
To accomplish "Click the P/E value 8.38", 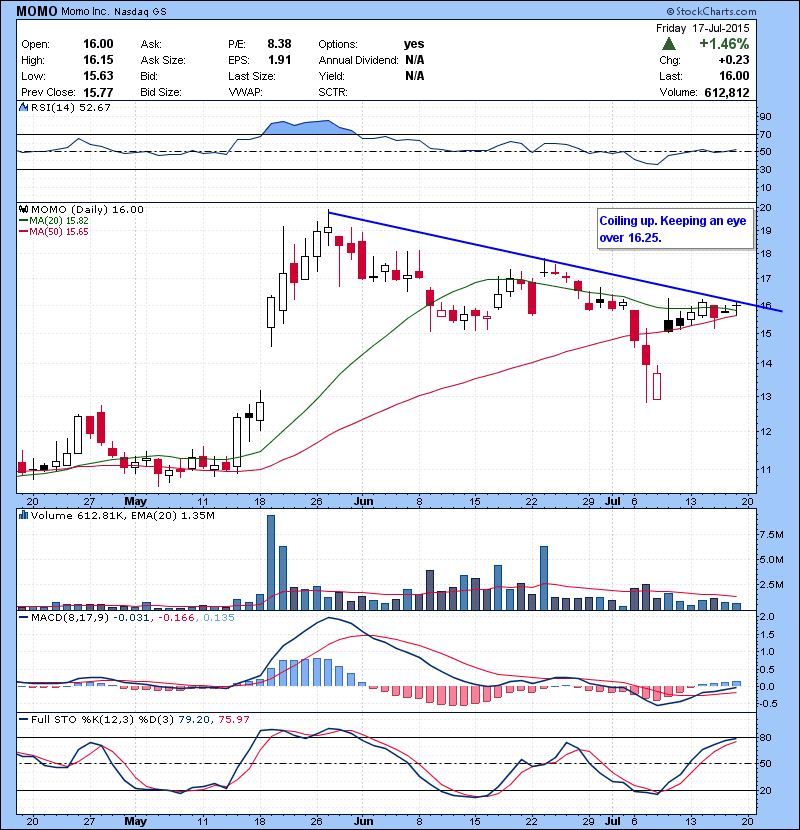I will click(279, 44).
